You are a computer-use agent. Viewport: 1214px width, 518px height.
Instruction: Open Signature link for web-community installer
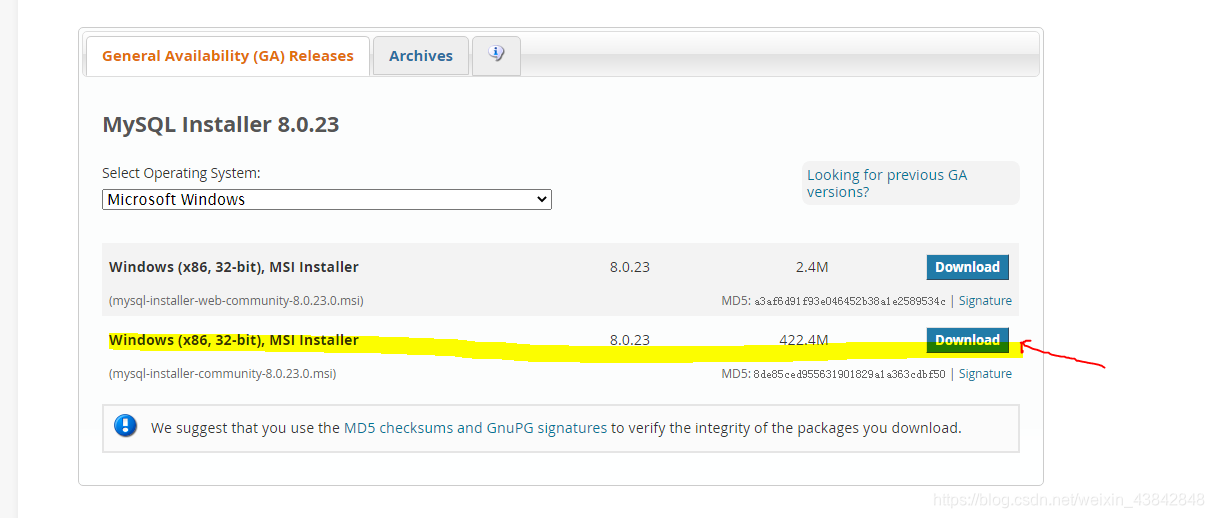pyautogui.click(x=985, y=301)
